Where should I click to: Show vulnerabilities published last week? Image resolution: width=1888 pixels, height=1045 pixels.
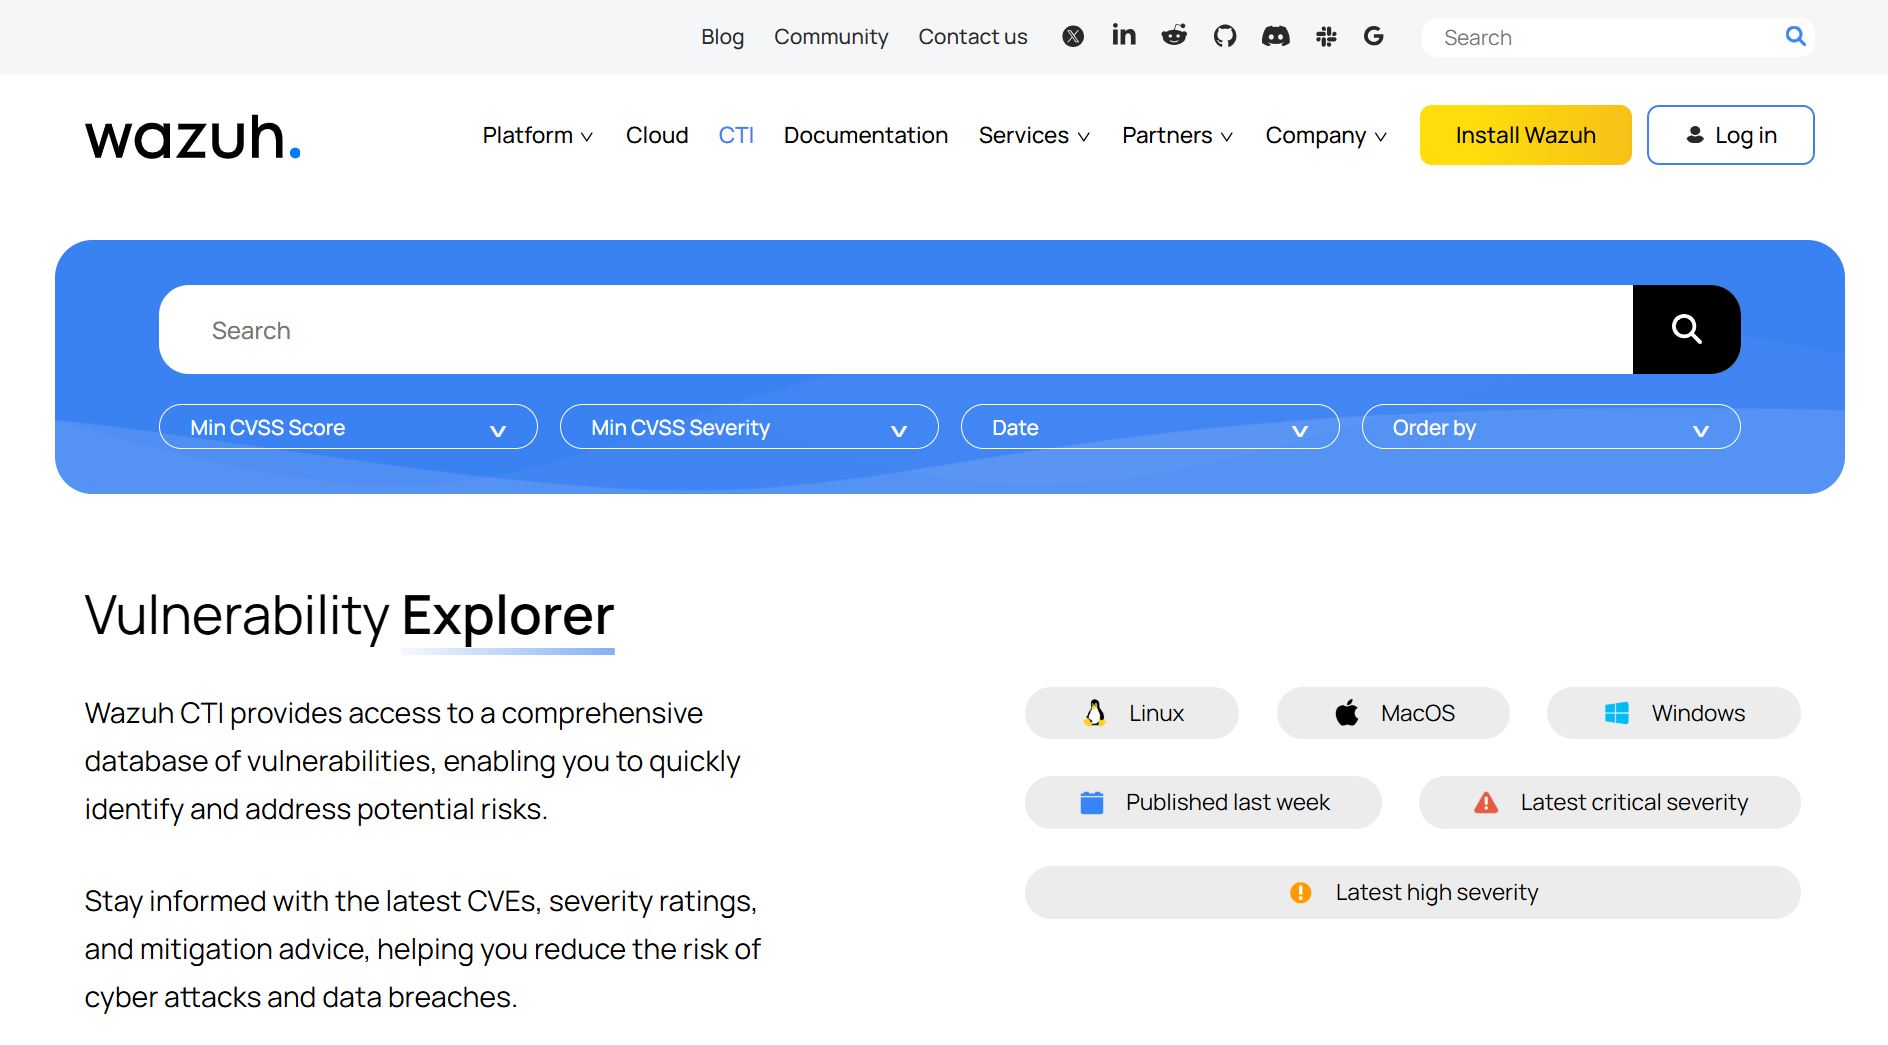pyautogui.click(x=1203, y=802)
